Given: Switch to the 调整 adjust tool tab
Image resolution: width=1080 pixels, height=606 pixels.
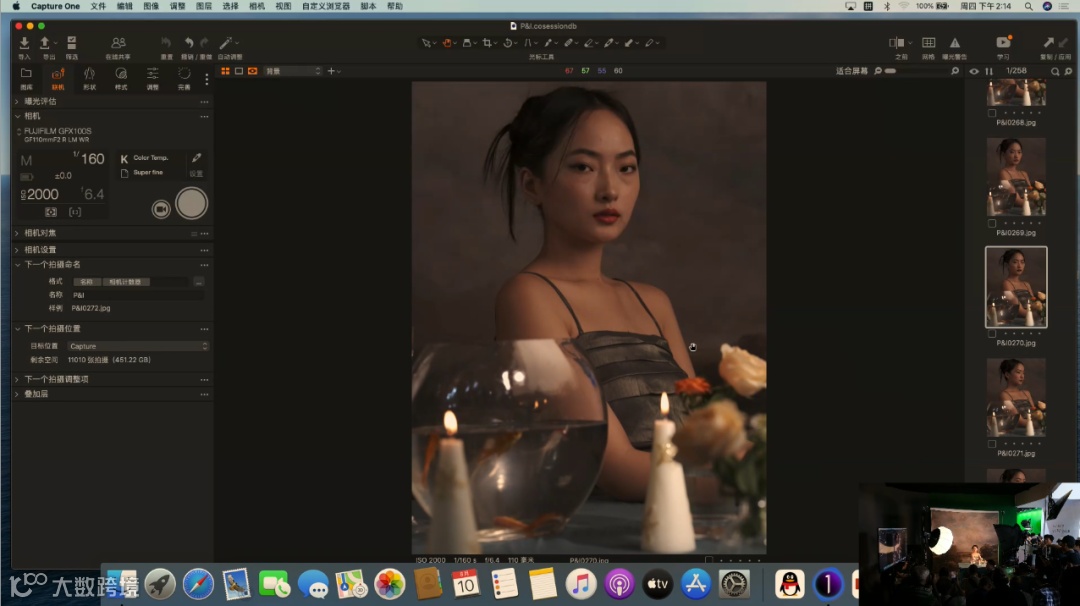Looking at the screenshot, I should 152,79.
